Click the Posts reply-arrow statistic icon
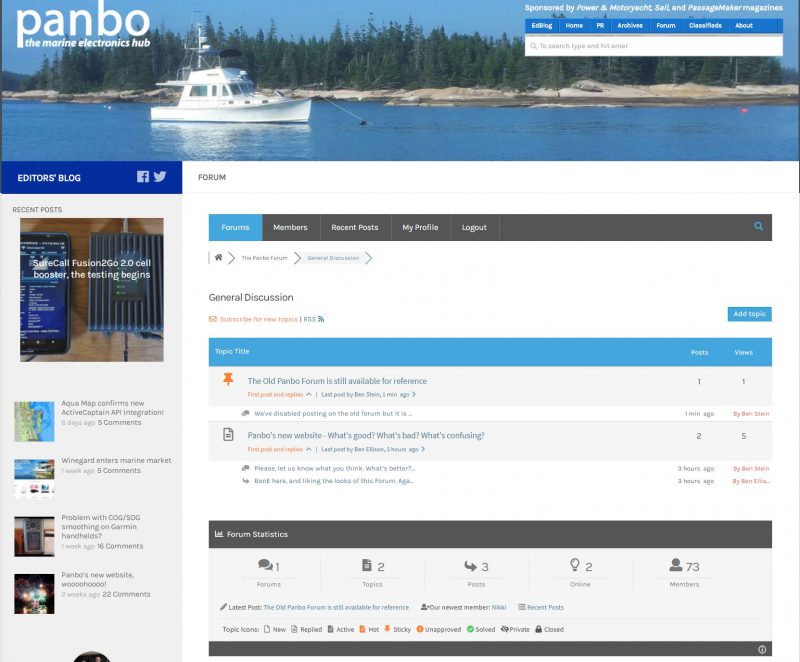Viewport: 800px width, 662px height. [x=470, y=566]
